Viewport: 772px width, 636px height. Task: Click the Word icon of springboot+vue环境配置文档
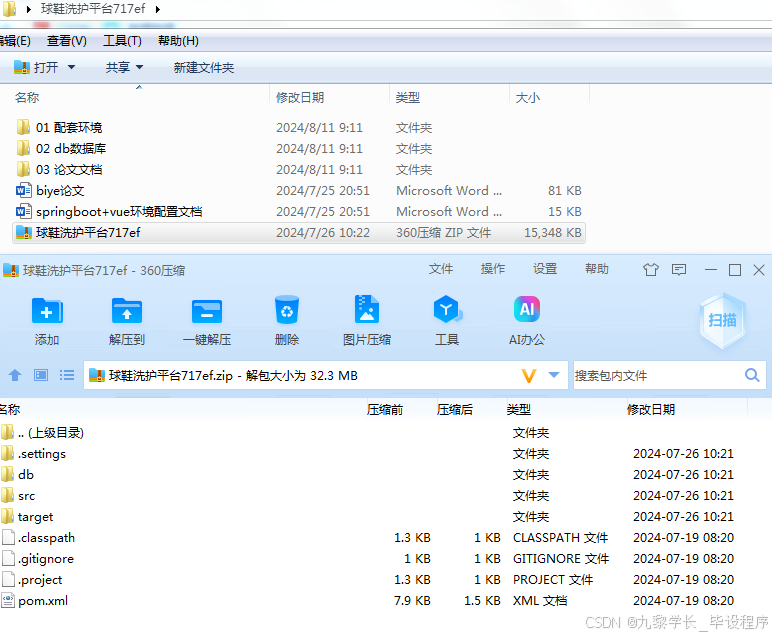click(24, 212)
